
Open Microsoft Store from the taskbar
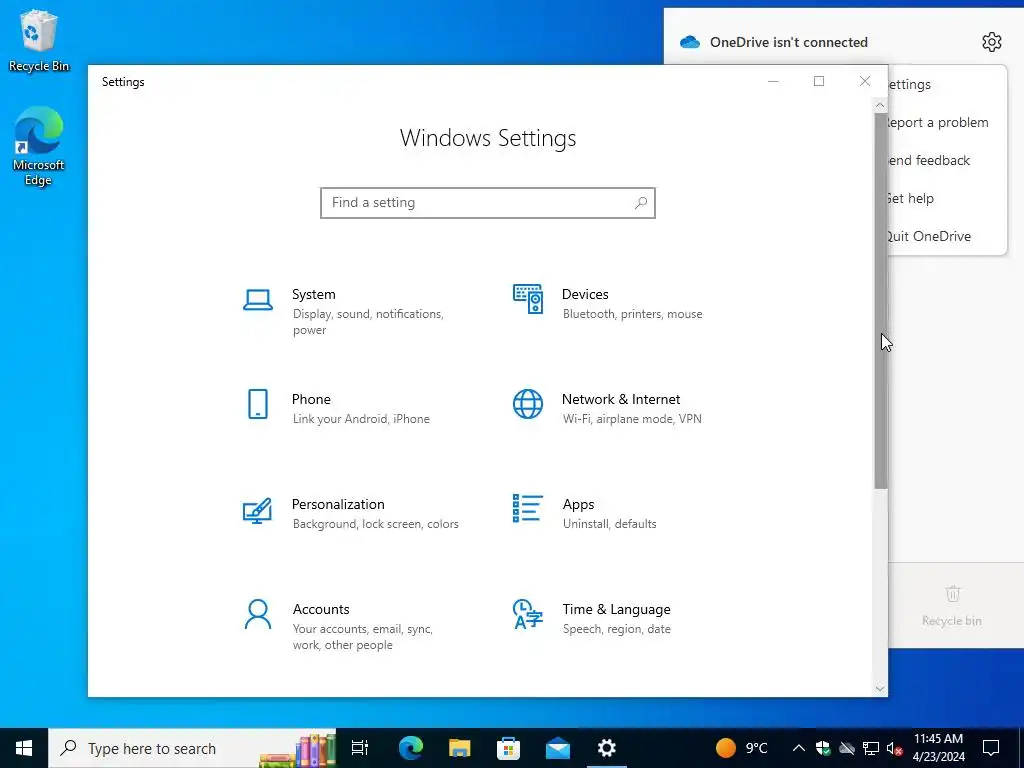click(509, 748)
